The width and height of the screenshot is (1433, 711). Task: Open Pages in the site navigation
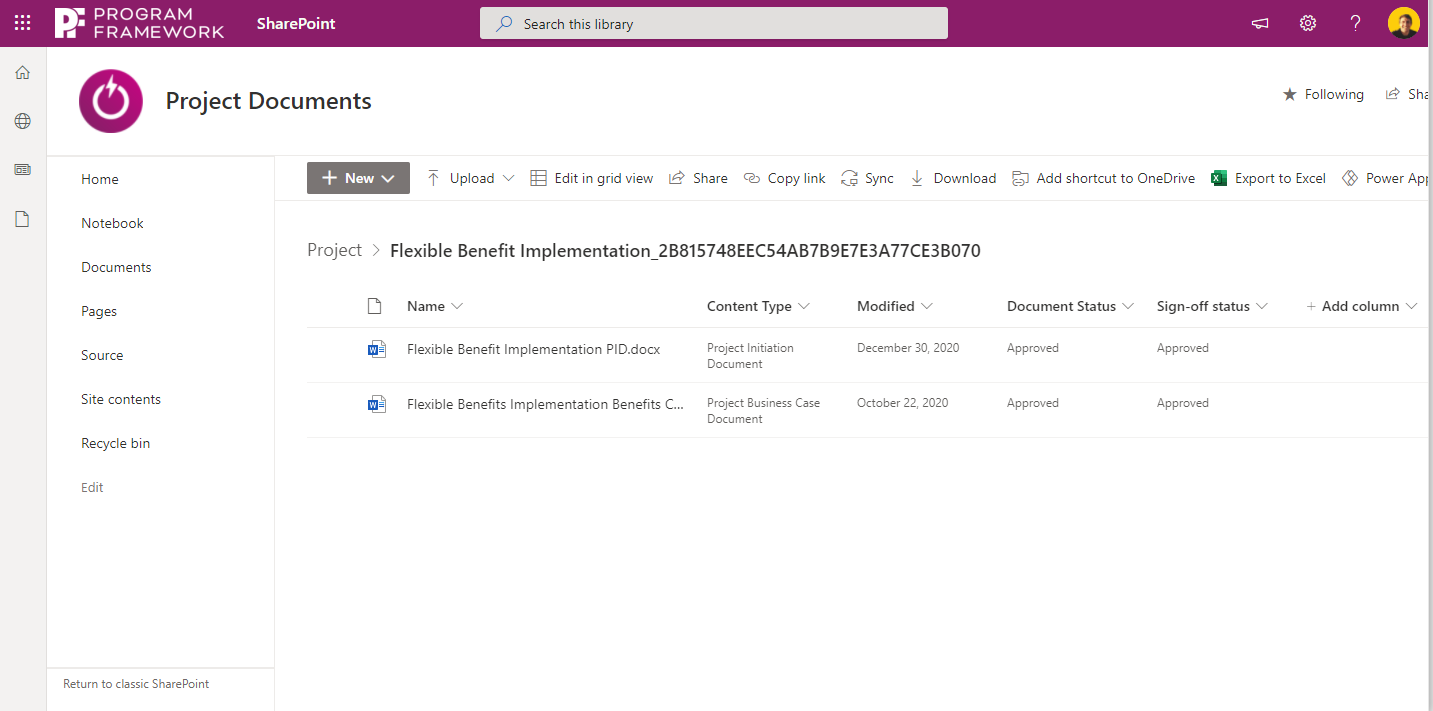tap(99, 311)
